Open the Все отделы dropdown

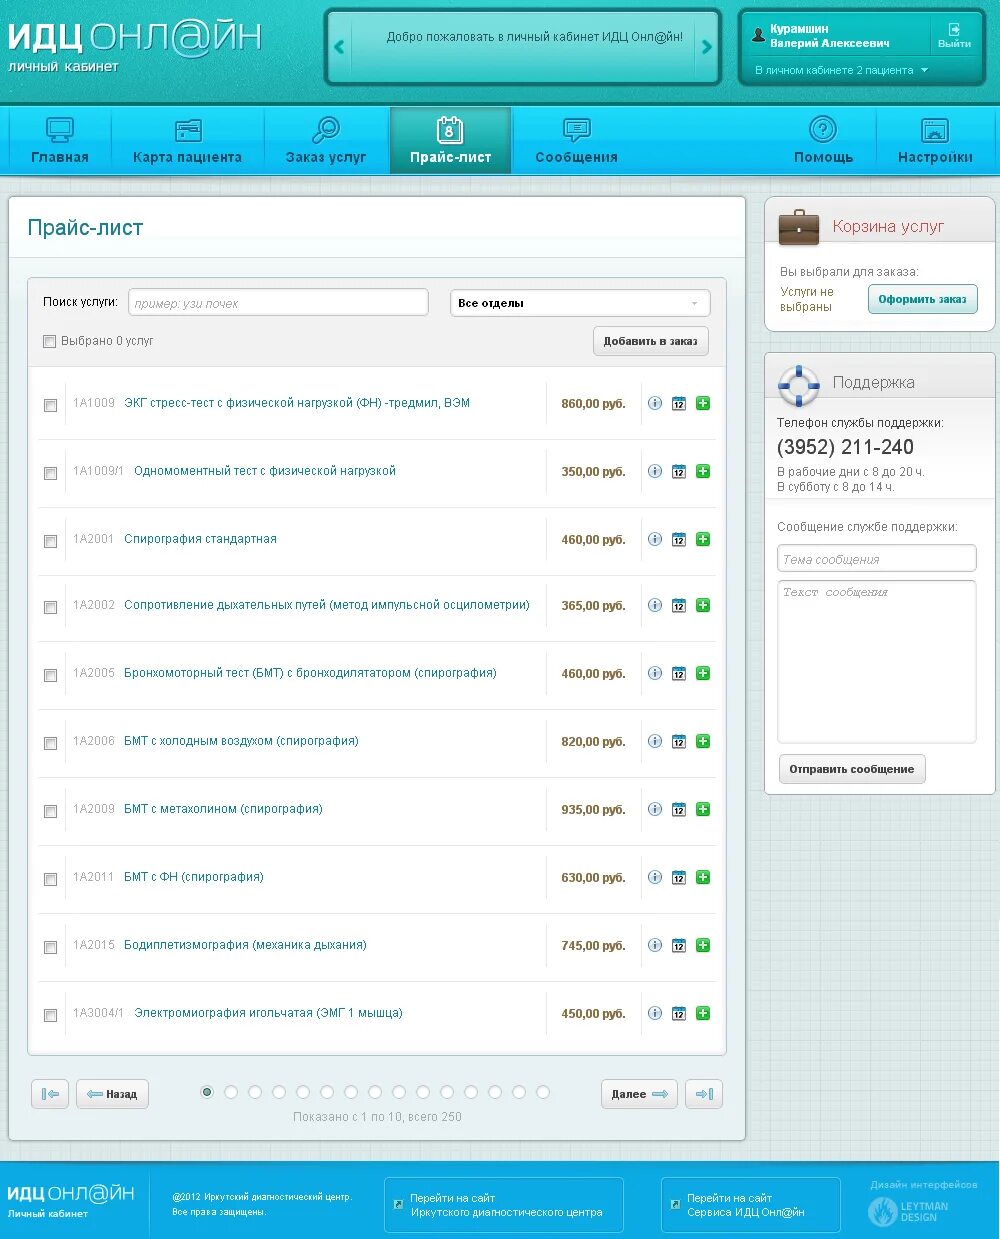tap(580, 303)
